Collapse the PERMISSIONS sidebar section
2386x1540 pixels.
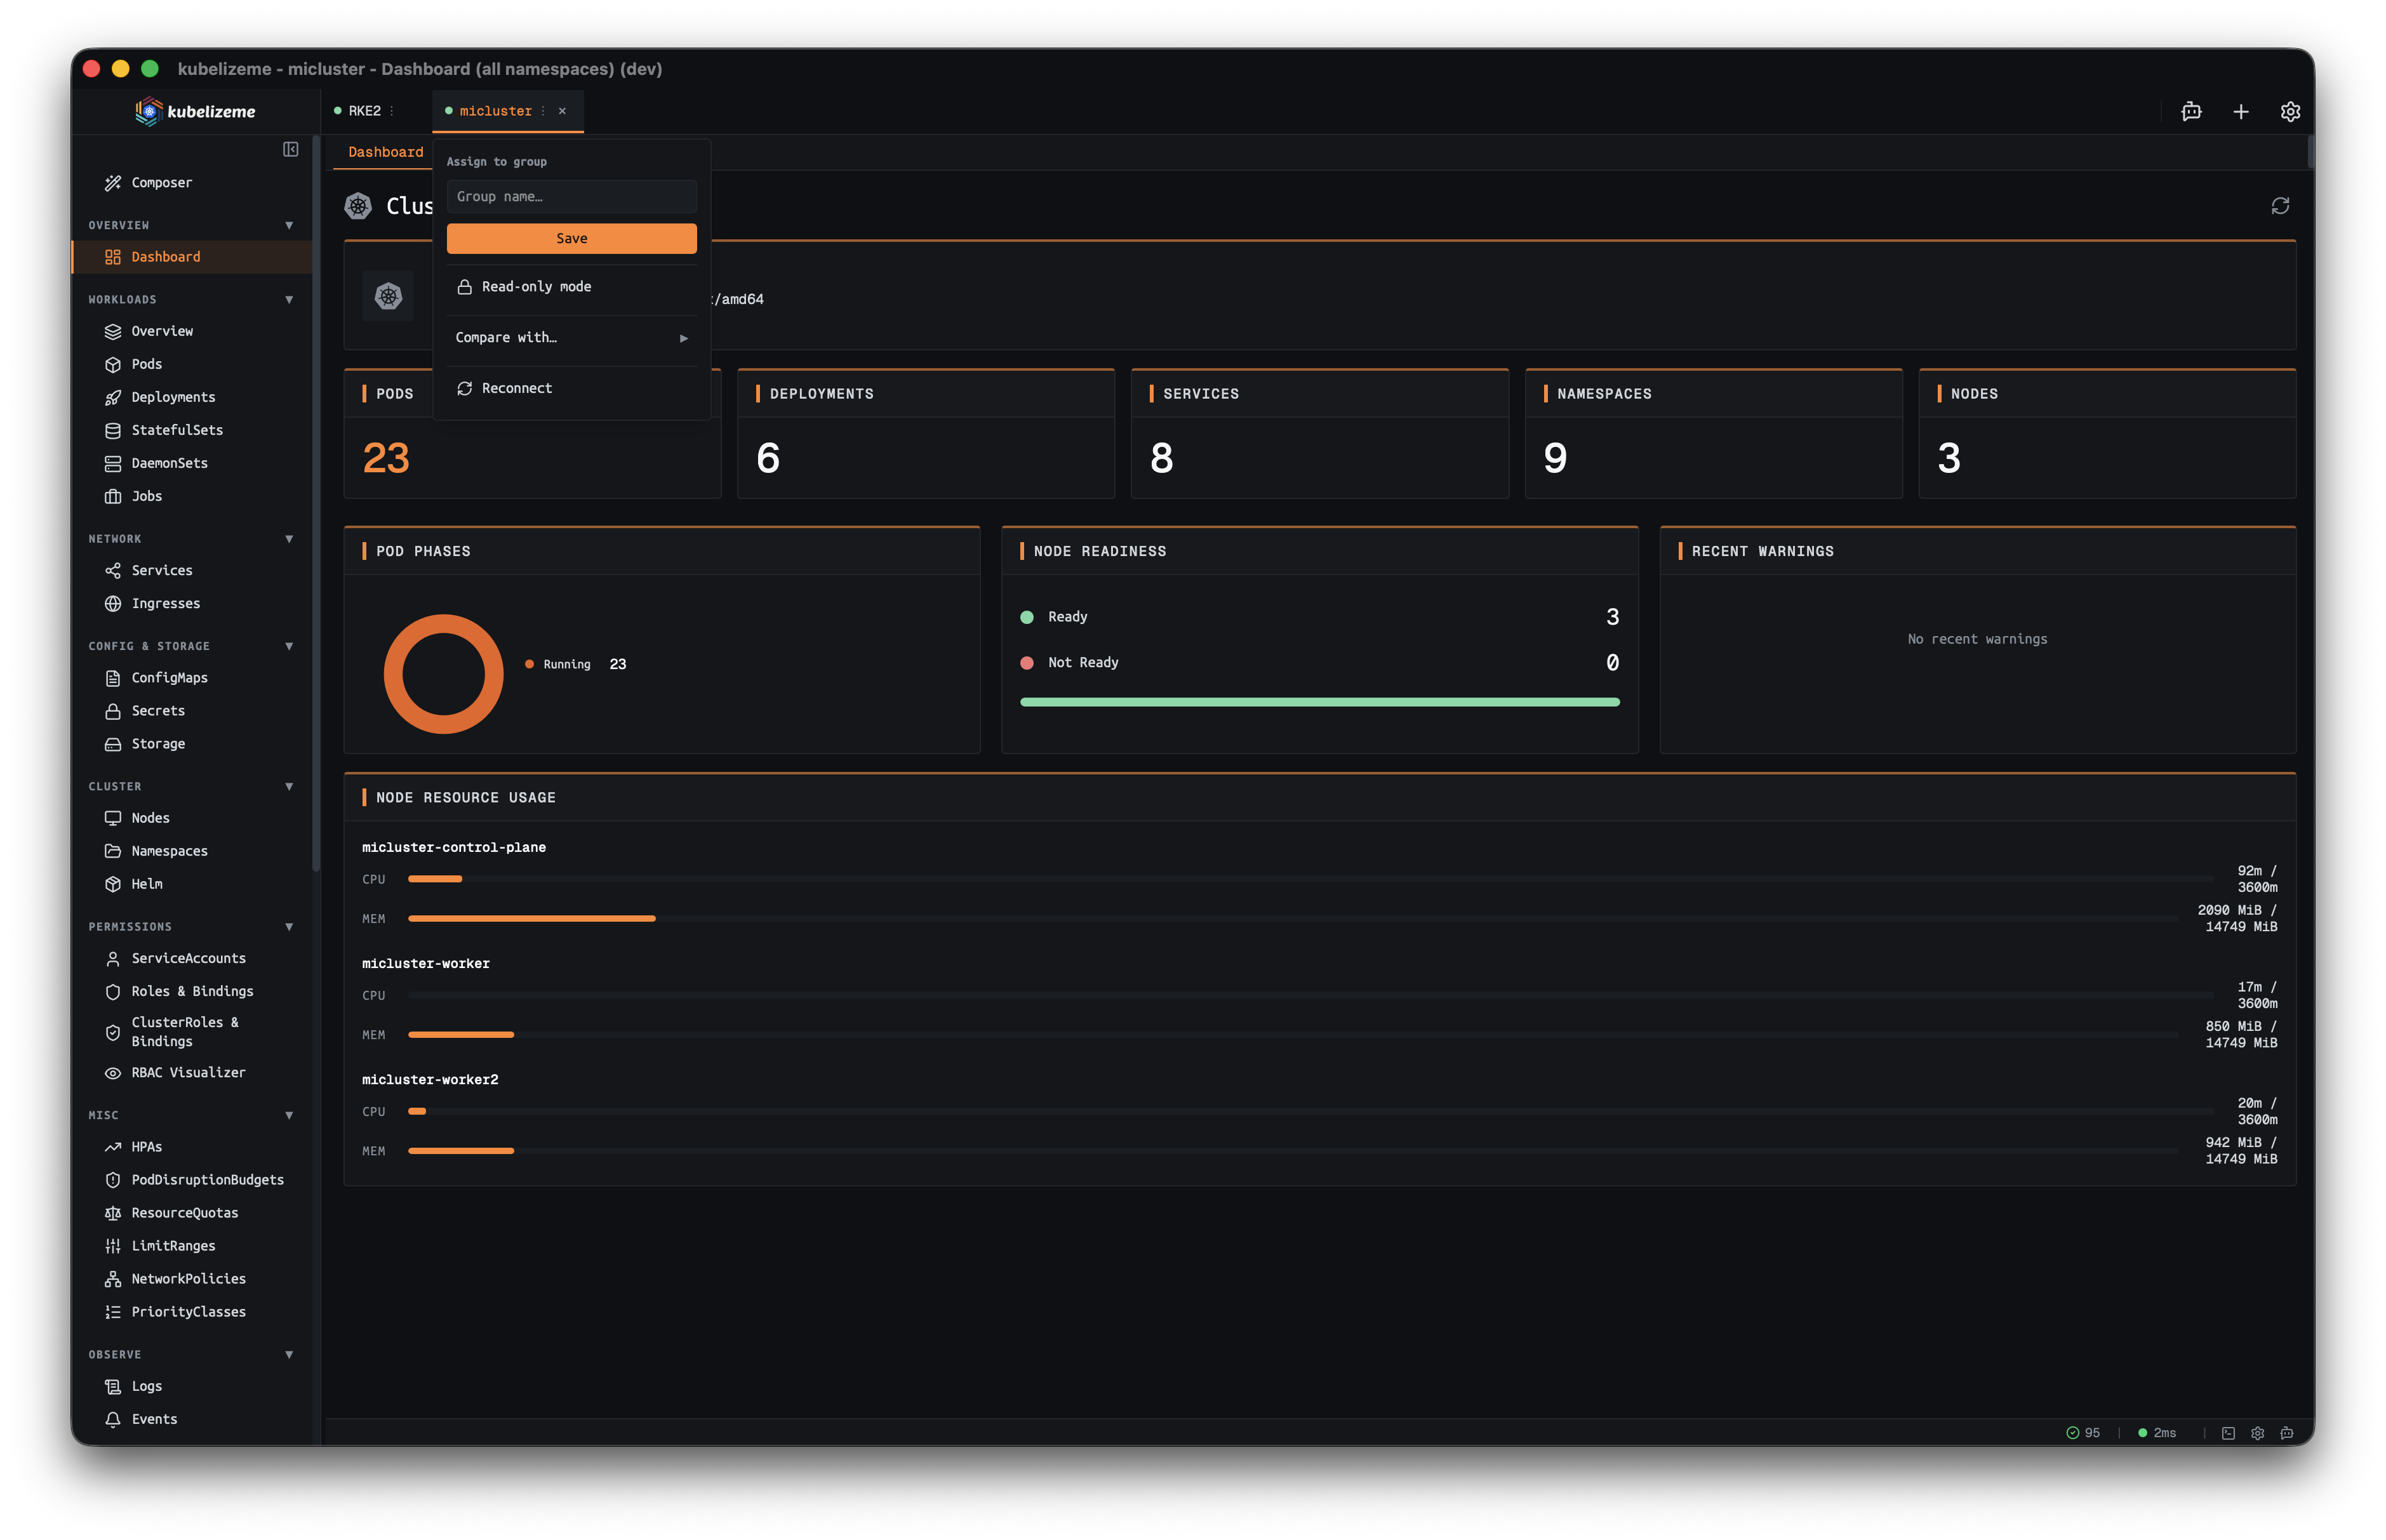click(x=289, y=927)
